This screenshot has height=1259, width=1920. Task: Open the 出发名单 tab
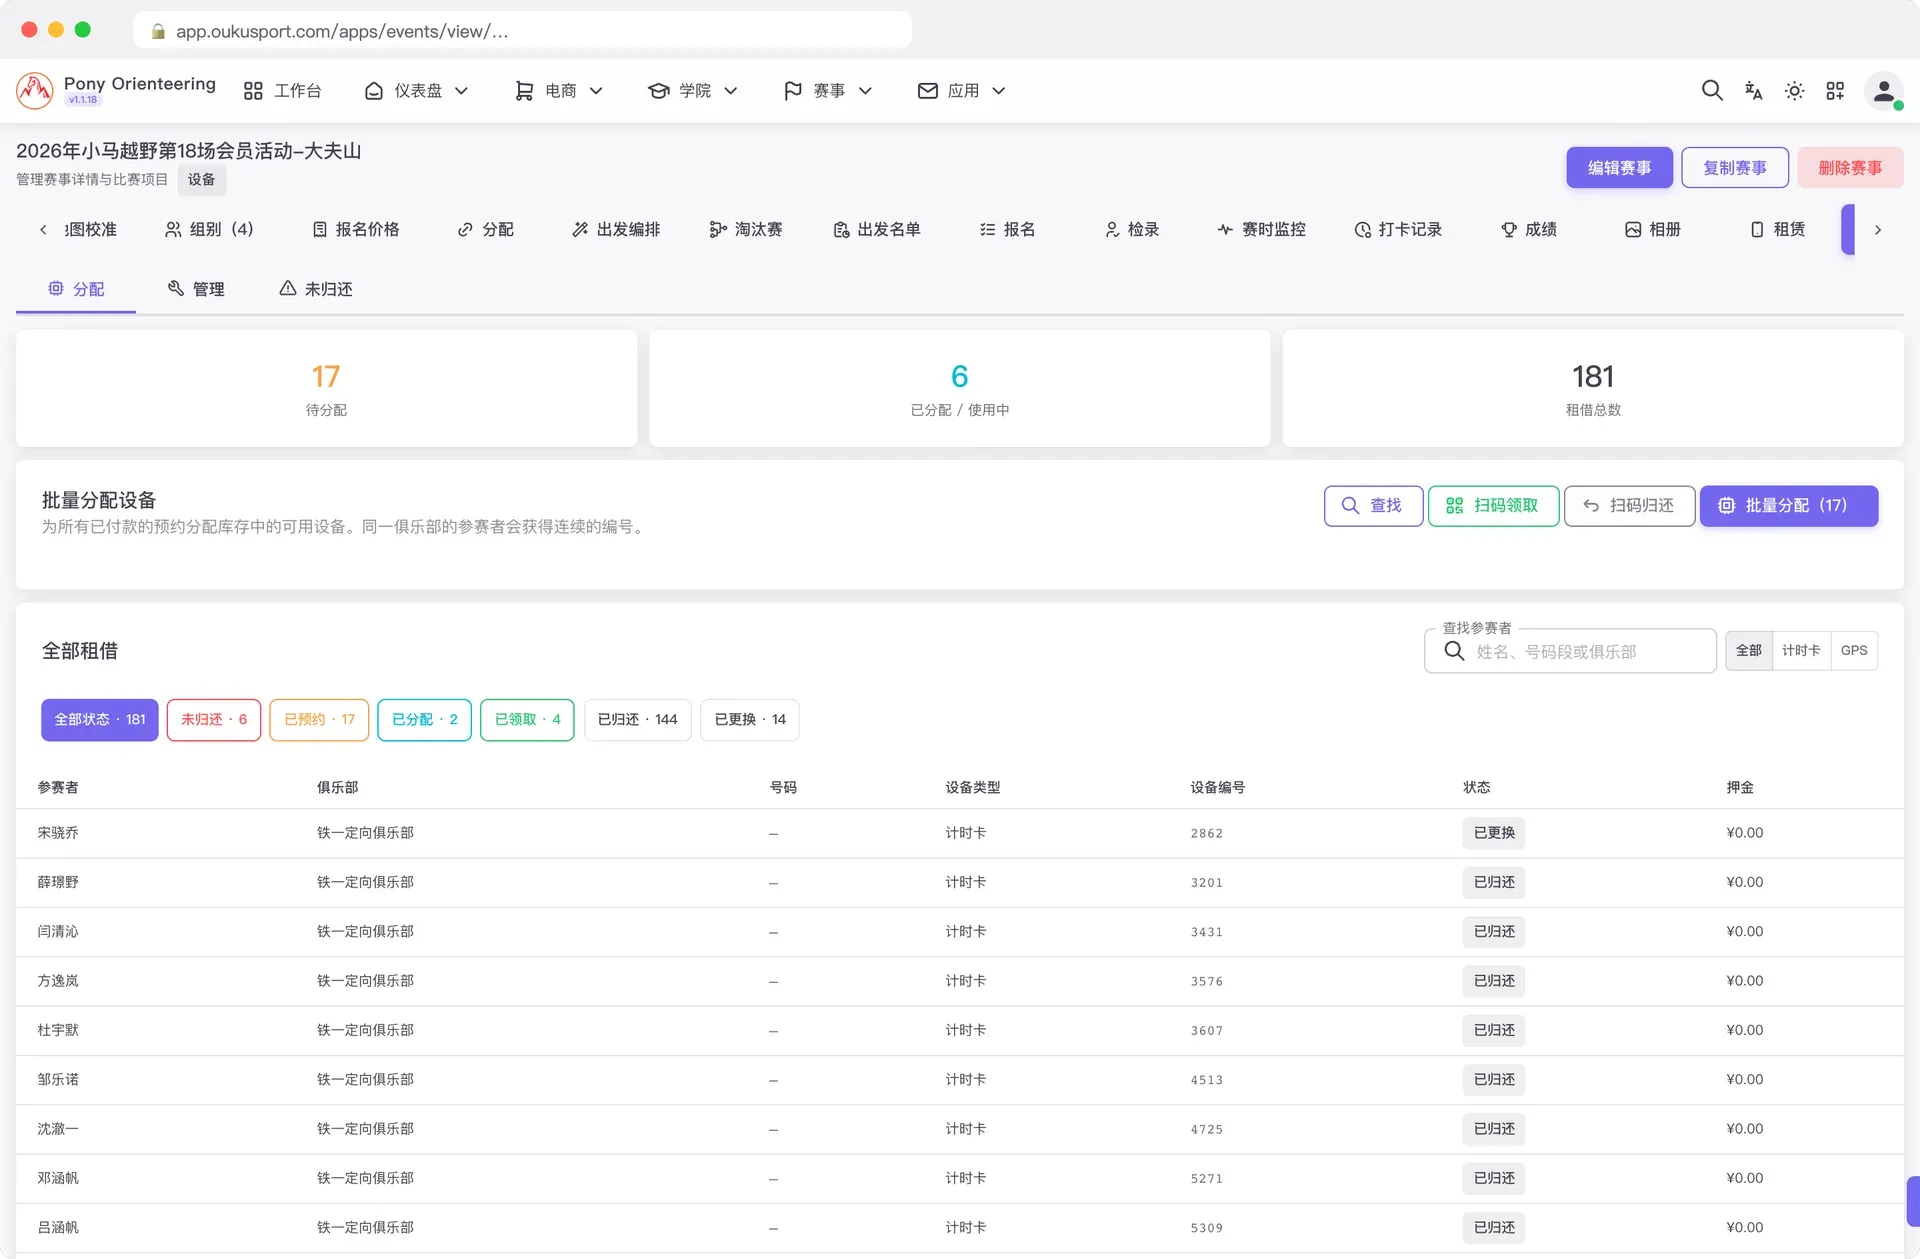pyautogui.click(x=877, y=230)
